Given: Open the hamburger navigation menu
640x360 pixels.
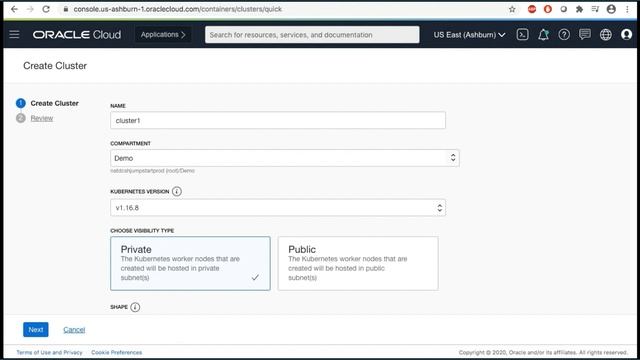Looking at the screenshot, I should tap(14, 34).
